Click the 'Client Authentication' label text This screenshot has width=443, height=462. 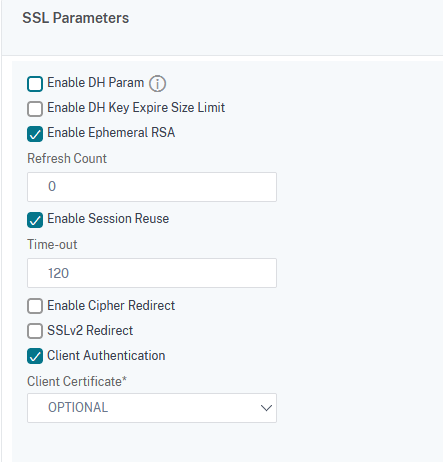click(x=106, y=355)
